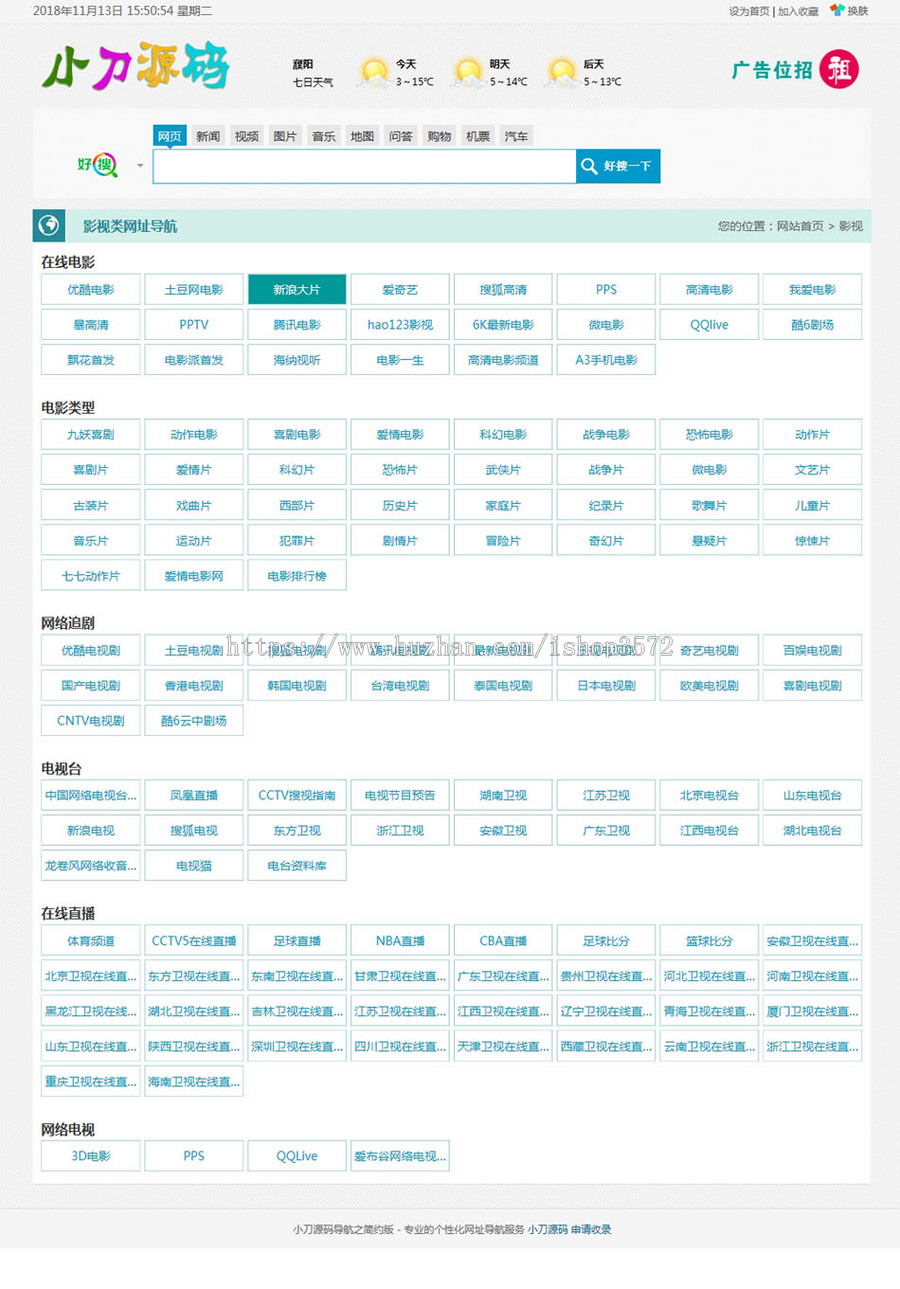Viewport: 900px width, 1289px height.
Task: Open the 九妖喜剧 link
Action: [x=91, y=435]
